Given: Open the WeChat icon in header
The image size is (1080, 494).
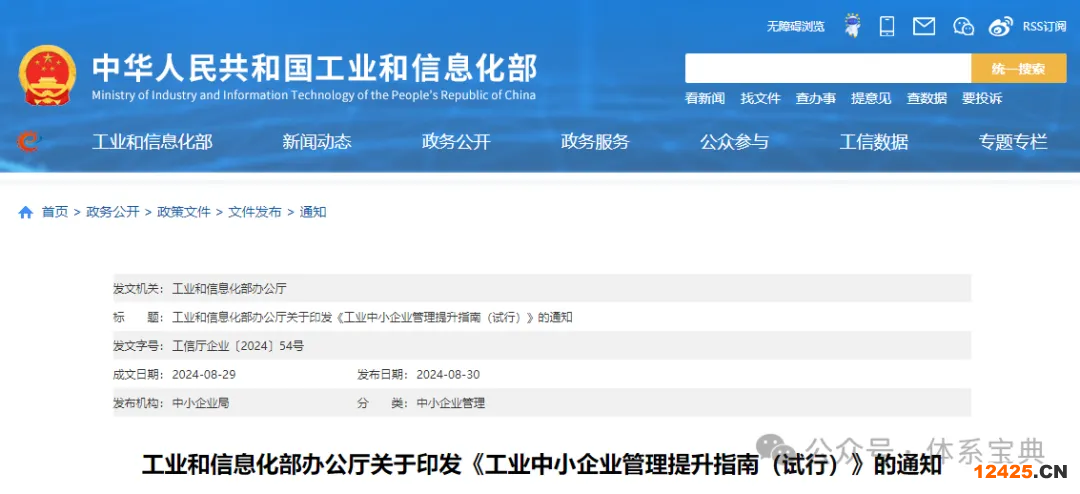Looking at the screenshot, I should (963, 26).
